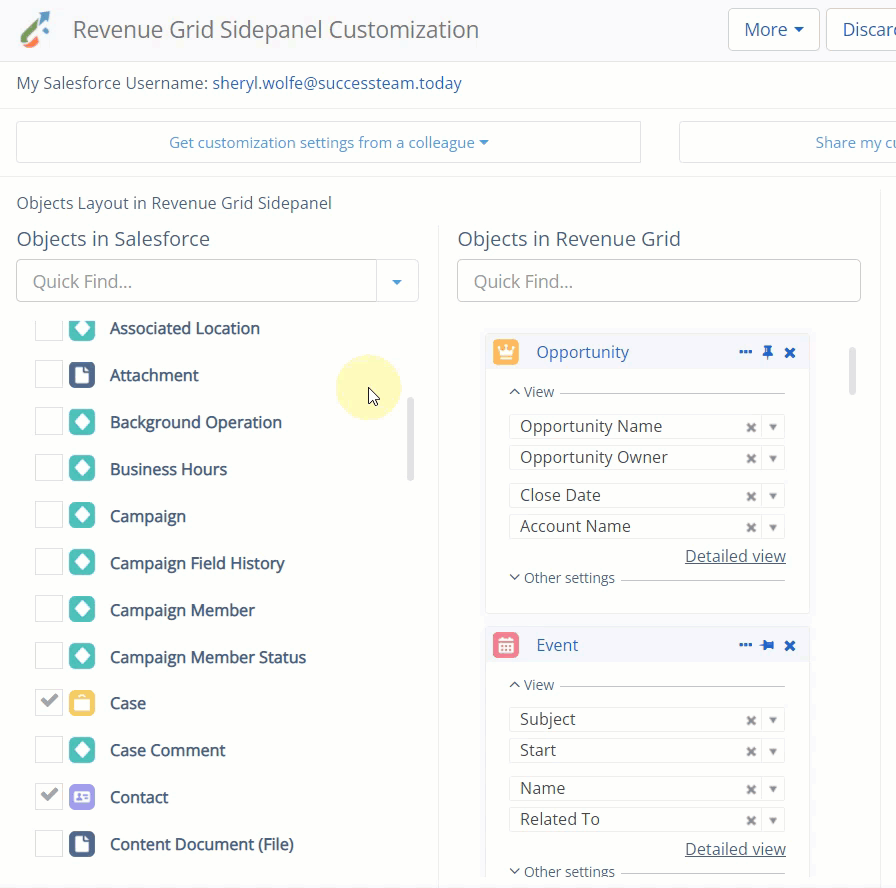This screenshot has height=888, width=896.
Task: Open Event card more options ellipsis
Action: tap(745, 645)
